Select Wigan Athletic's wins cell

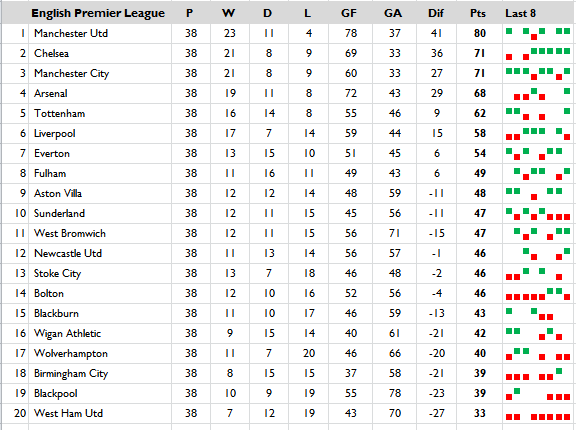tap(230, 334)
